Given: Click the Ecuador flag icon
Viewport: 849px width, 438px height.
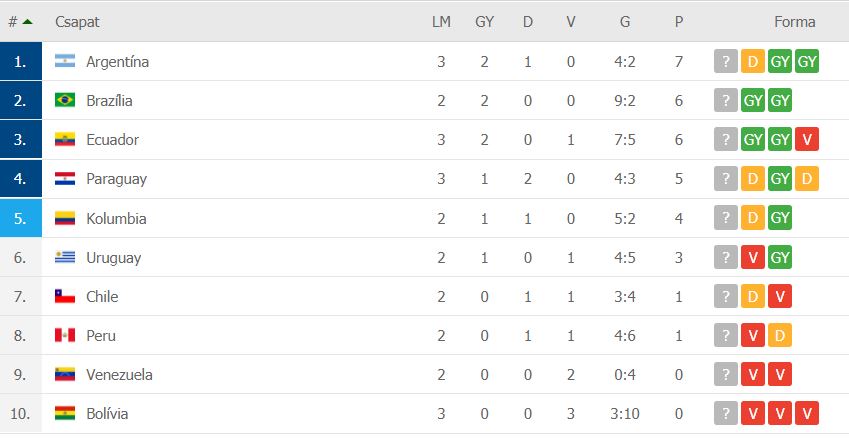Looking at the screenshot, I should pos(65,140).
